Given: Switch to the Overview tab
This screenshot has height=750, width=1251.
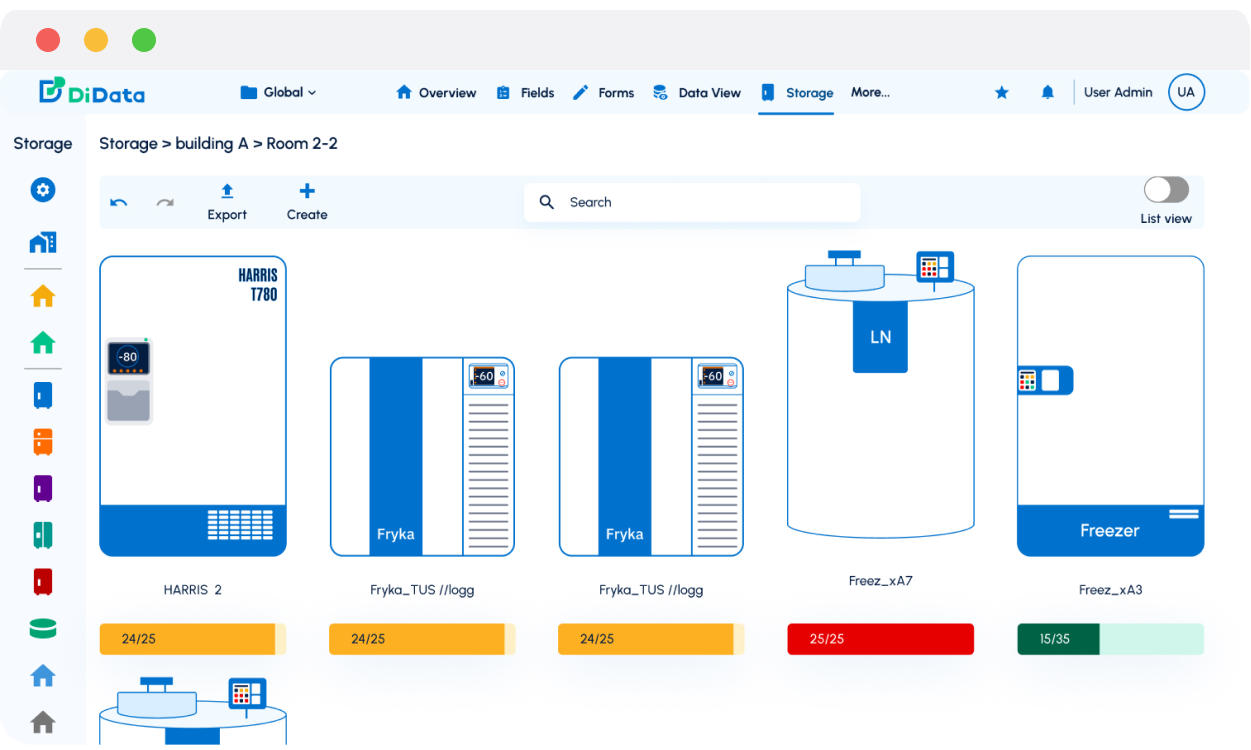Looking at the screenshot, I should click(x=436, y=93).
